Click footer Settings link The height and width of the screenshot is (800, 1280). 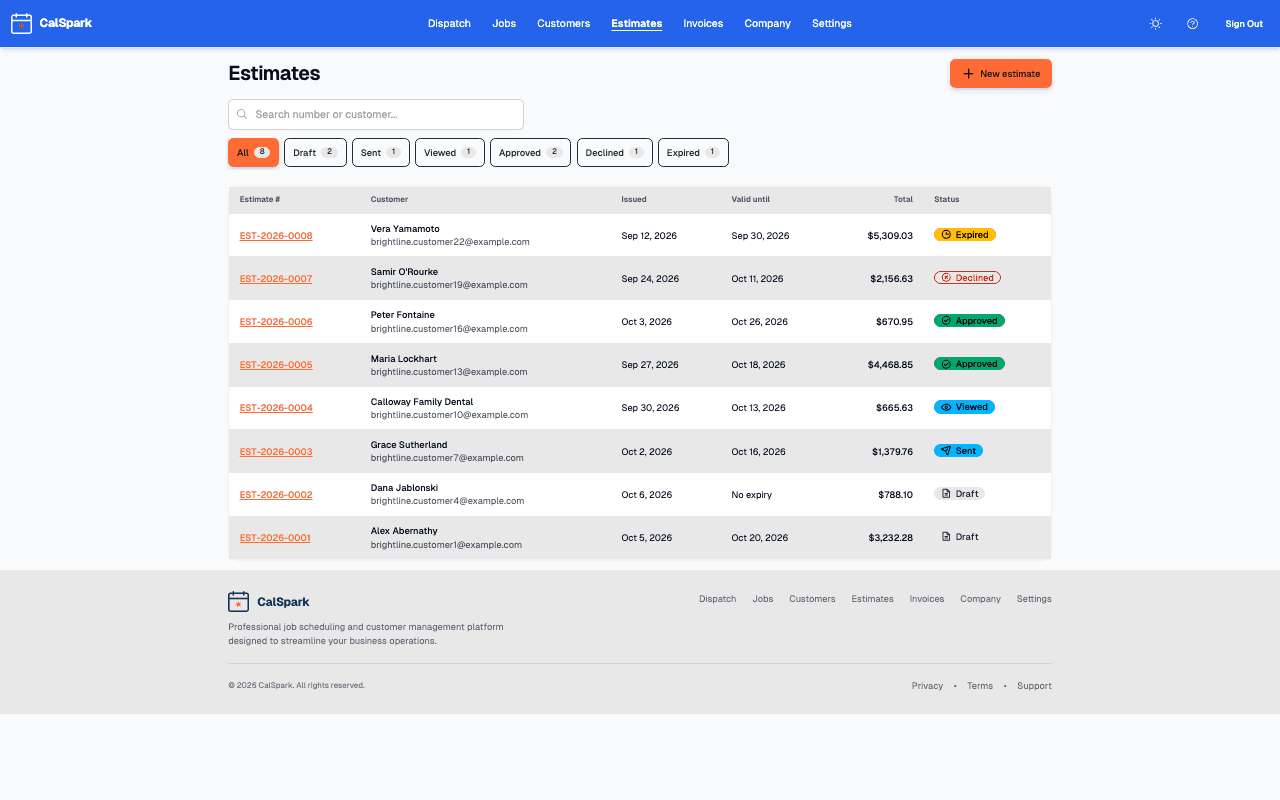pos(1034,599)
